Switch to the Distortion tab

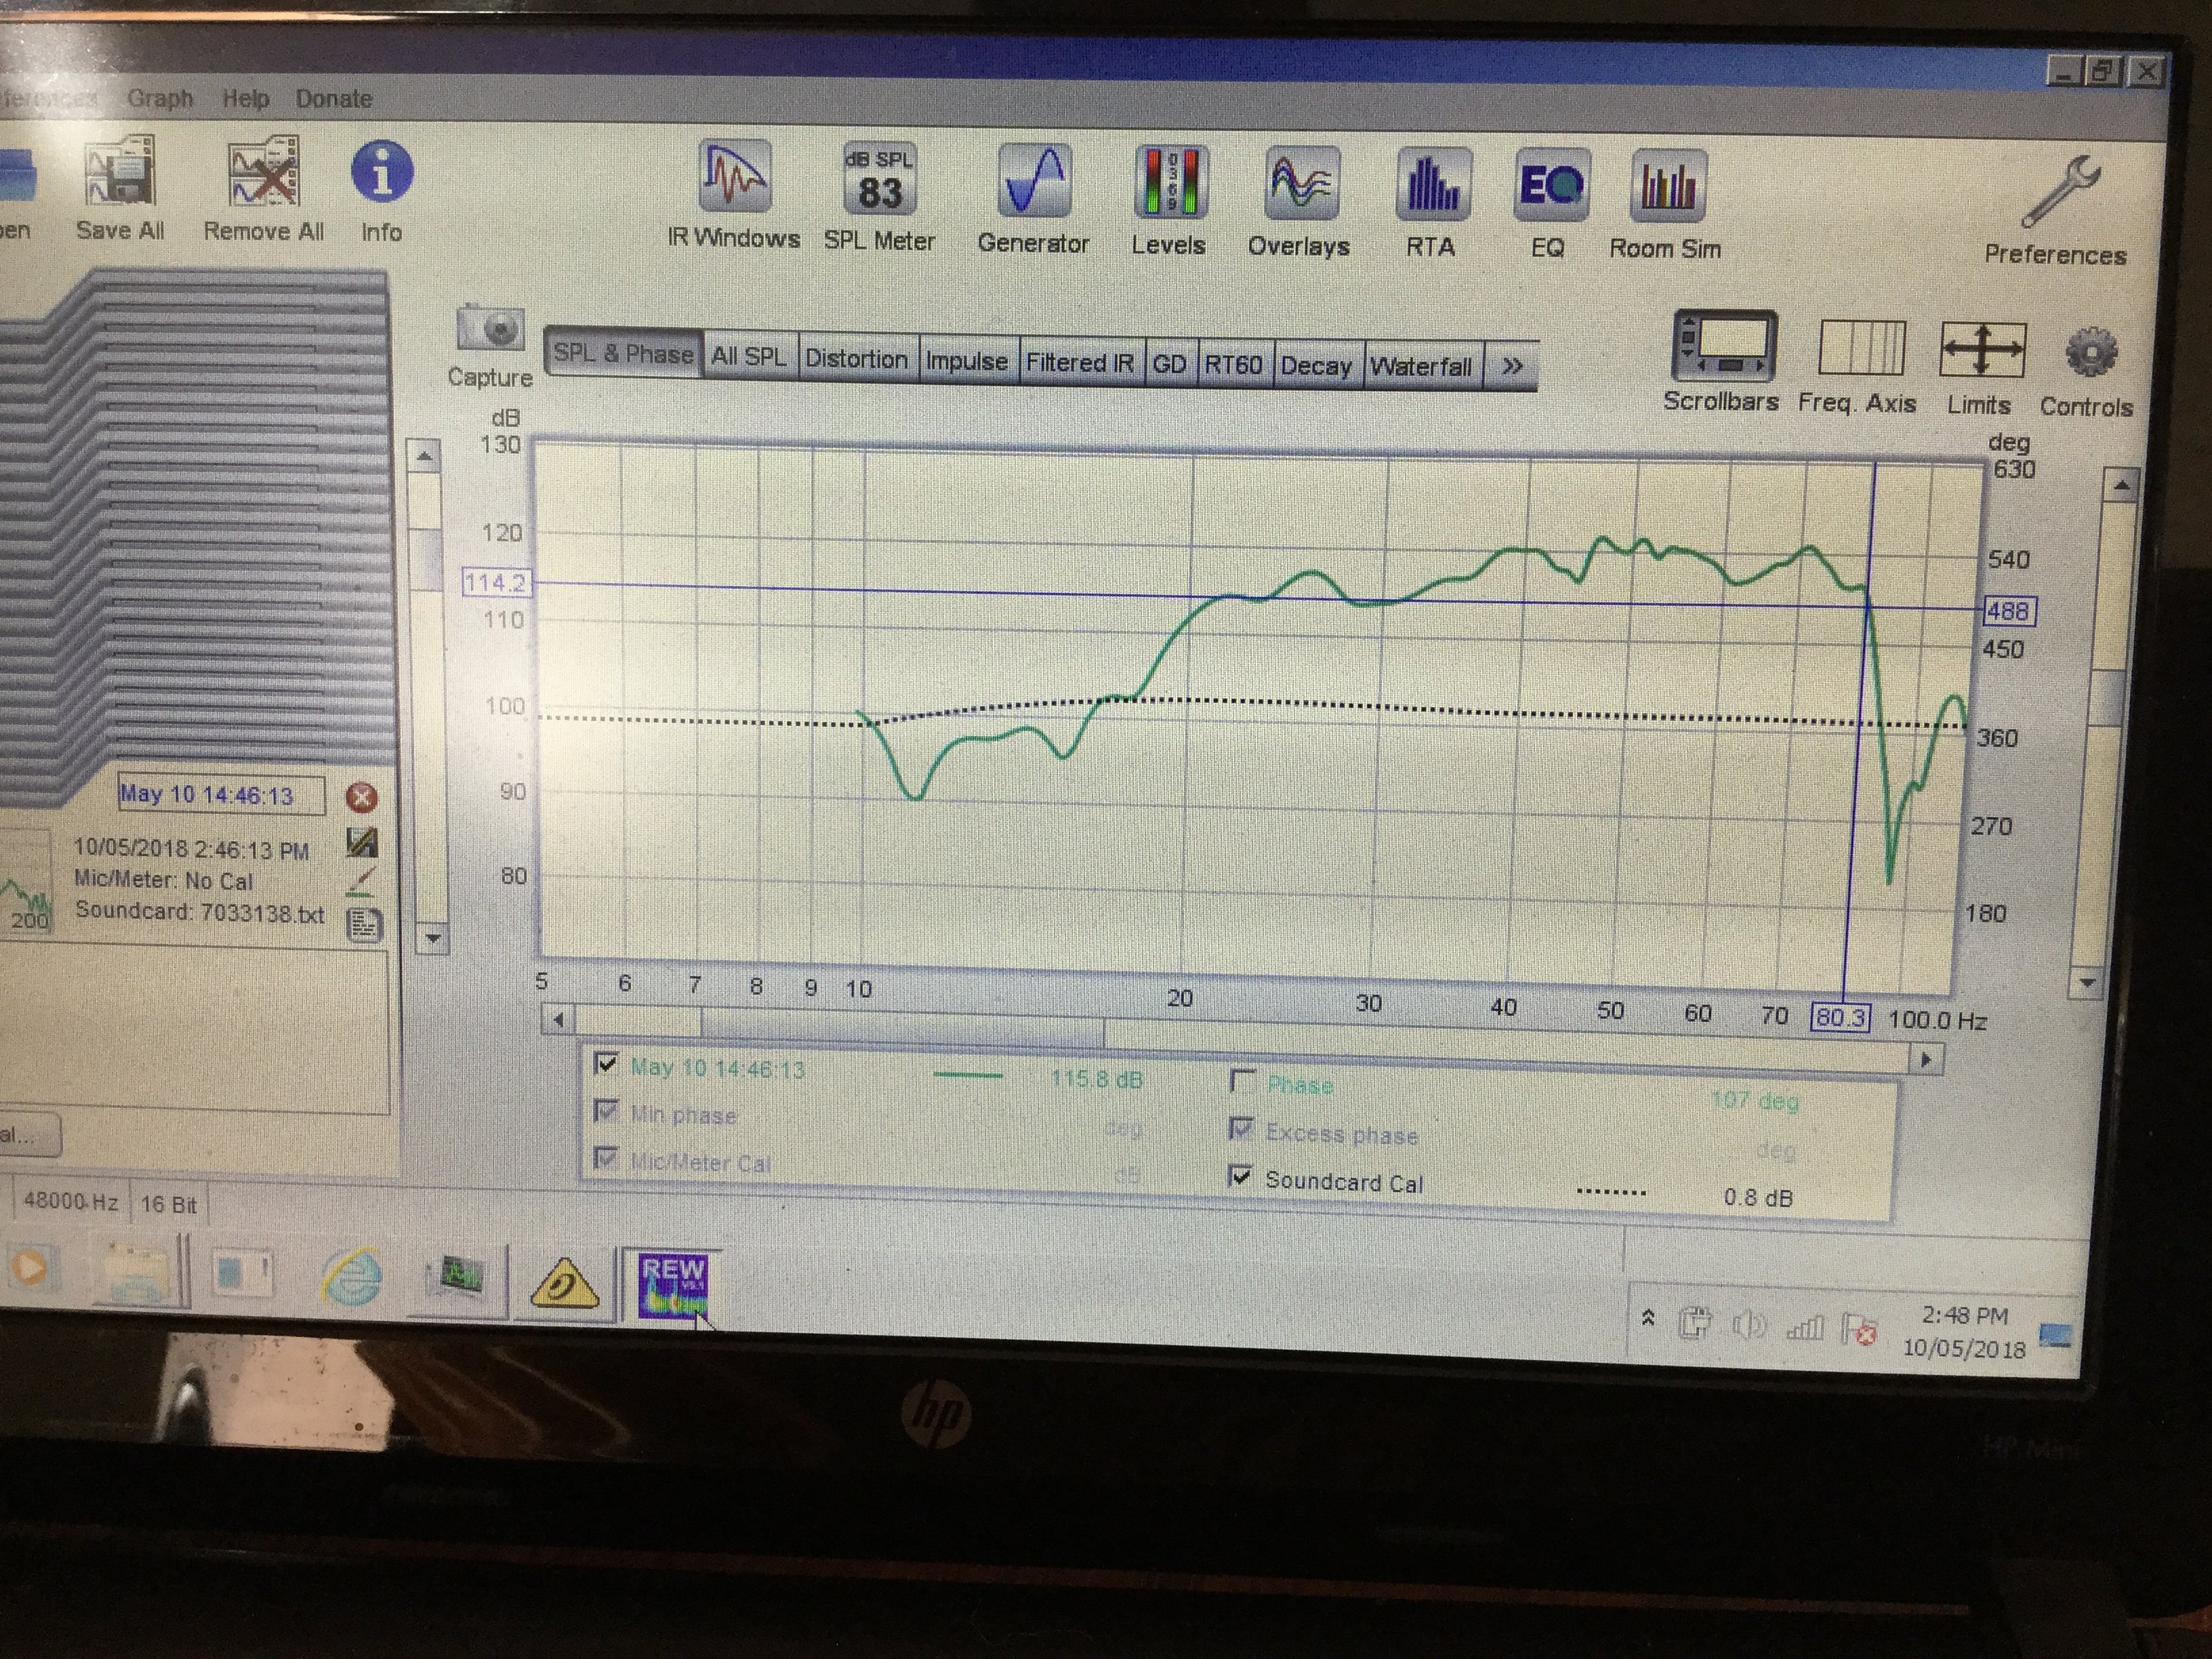(857, 358)
